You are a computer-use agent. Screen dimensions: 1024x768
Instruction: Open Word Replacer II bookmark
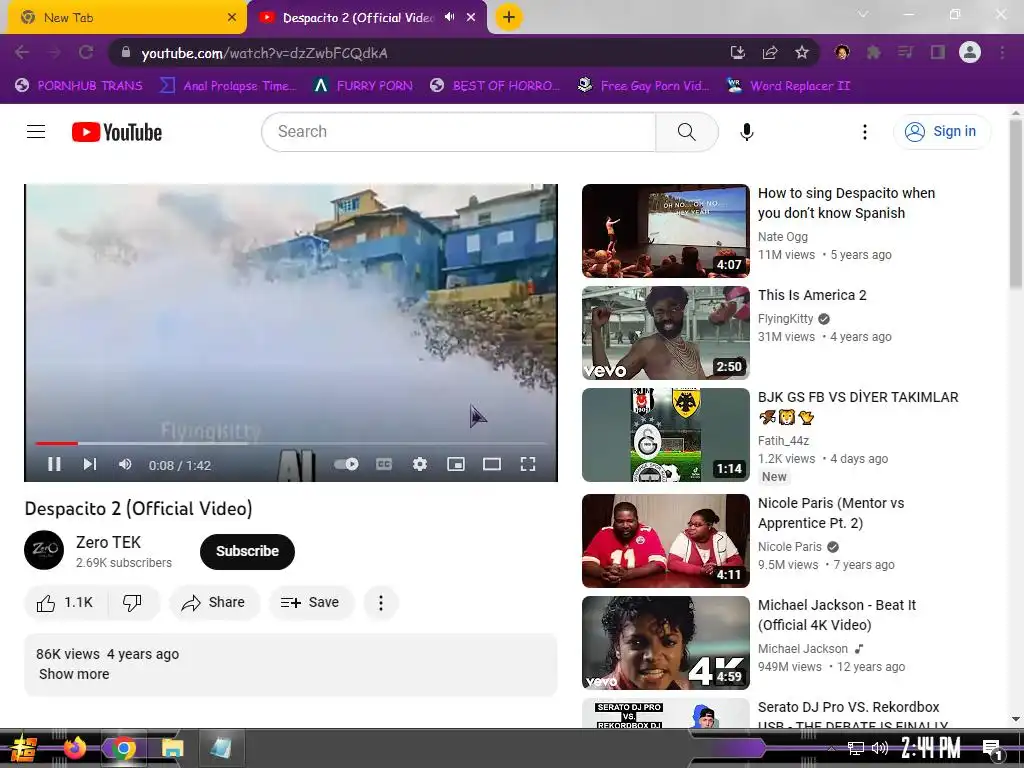point(788,86)
